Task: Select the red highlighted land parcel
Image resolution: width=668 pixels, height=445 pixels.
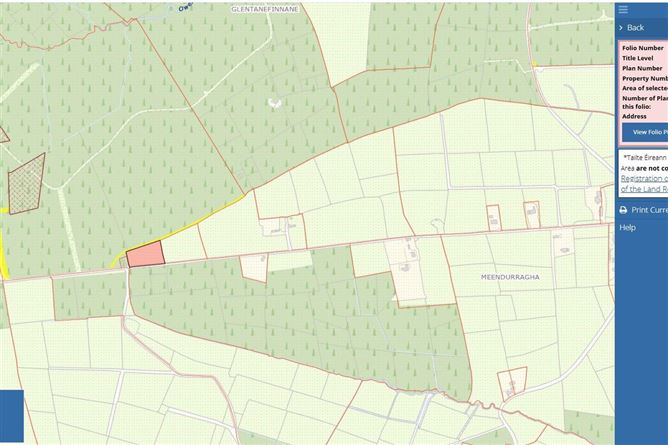Action: tap(145, 255)
